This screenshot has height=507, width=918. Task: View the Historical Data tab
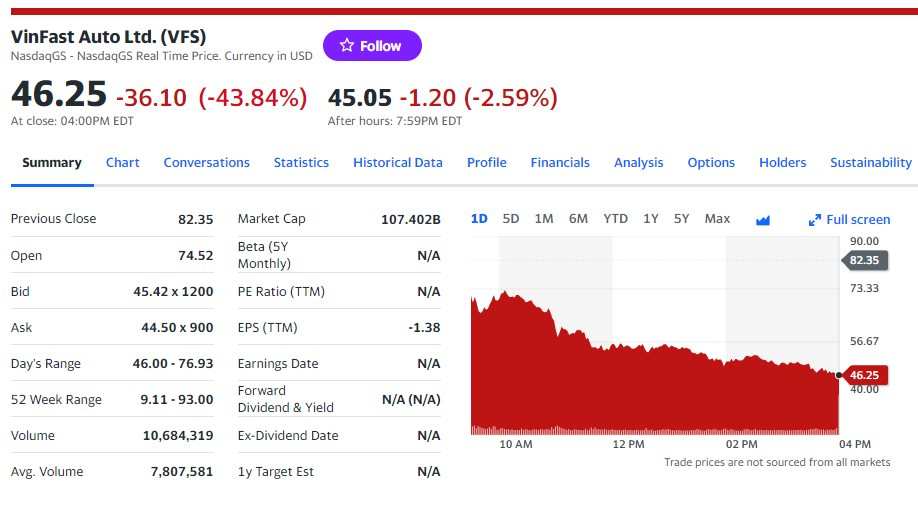[x=398, y=163]
